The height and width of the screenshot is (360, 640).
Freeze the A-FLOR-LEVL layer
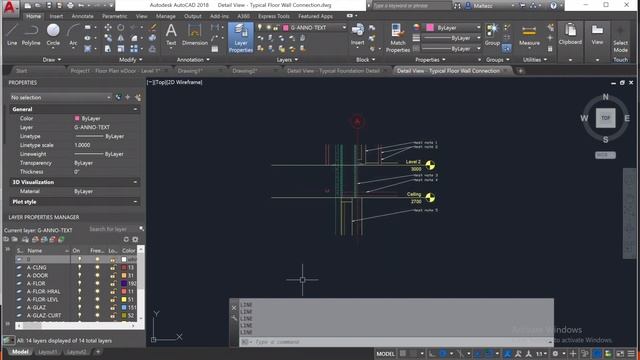point(97,300)
